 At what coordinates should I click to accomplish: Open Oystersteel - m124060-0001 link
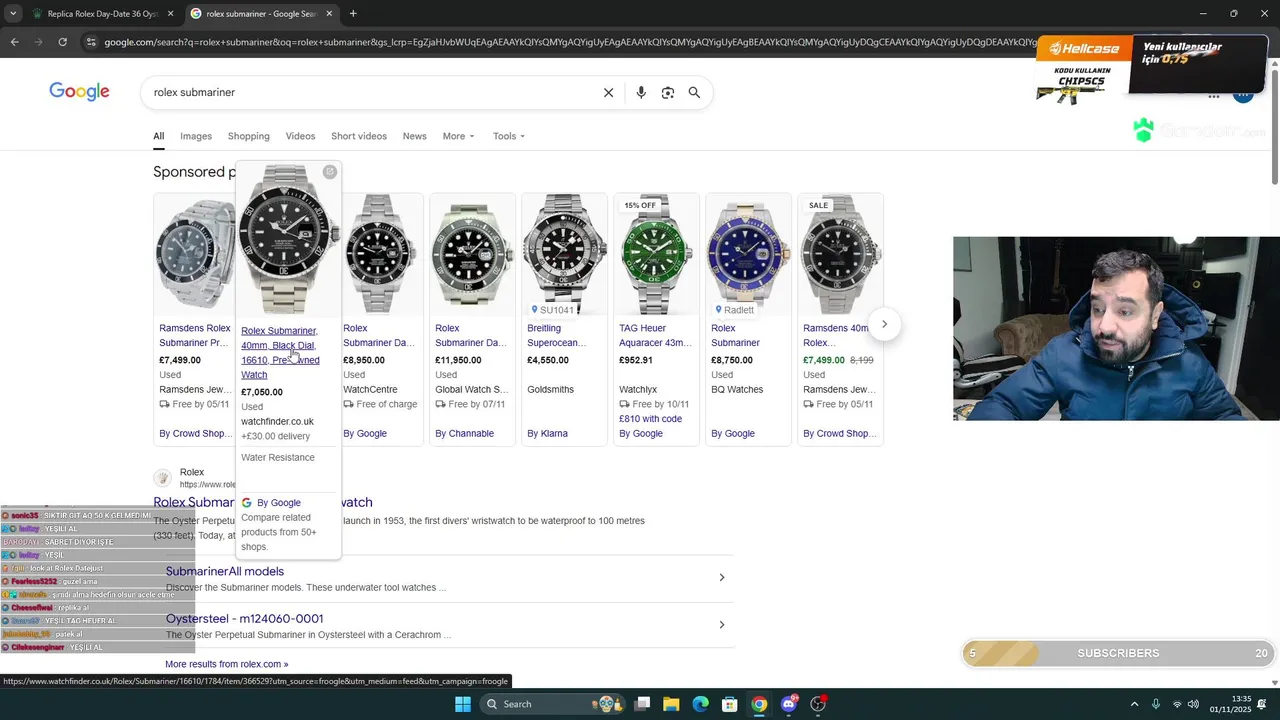(x=244, y=619)
